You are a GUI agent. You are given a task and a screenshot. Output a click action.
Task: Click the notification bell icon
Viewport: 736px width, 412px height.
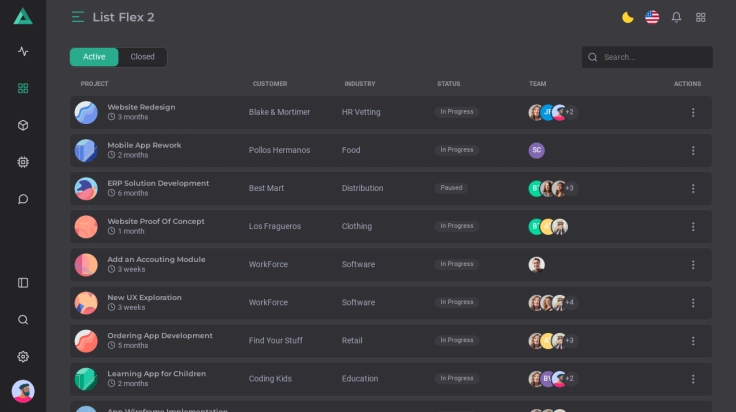676,17
